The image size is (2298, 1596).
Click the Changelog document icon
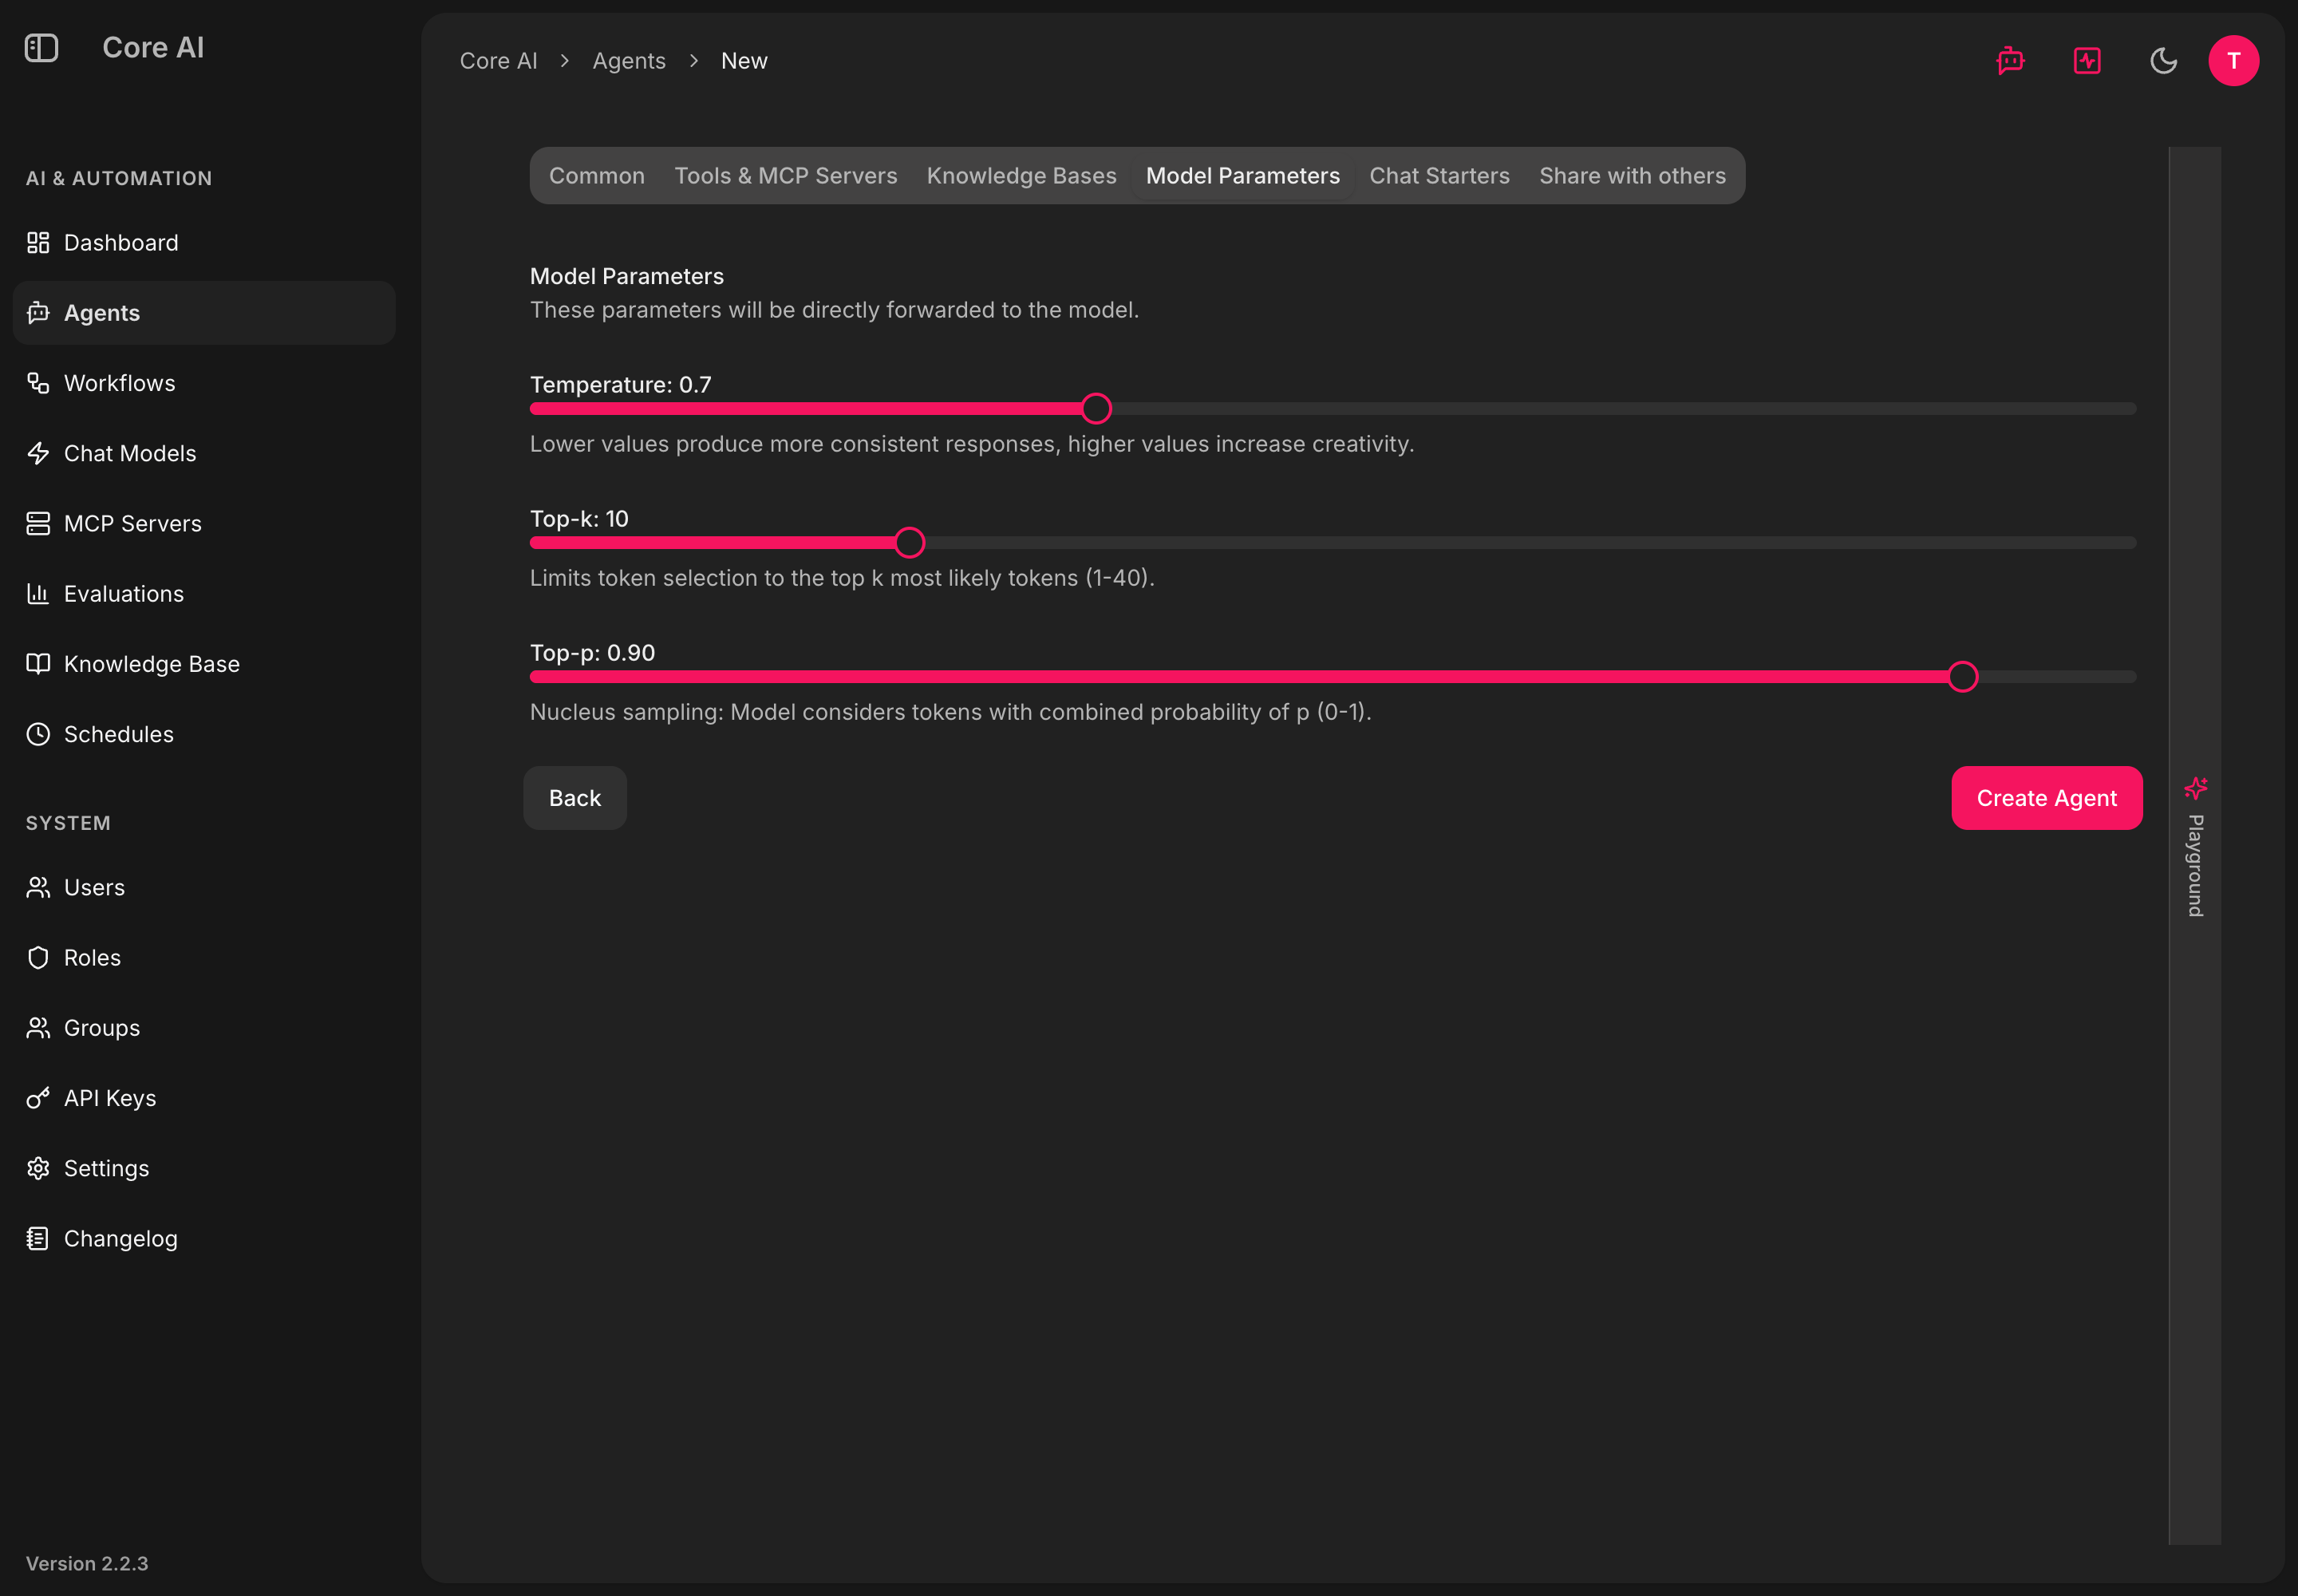(x=38, y=1238)
